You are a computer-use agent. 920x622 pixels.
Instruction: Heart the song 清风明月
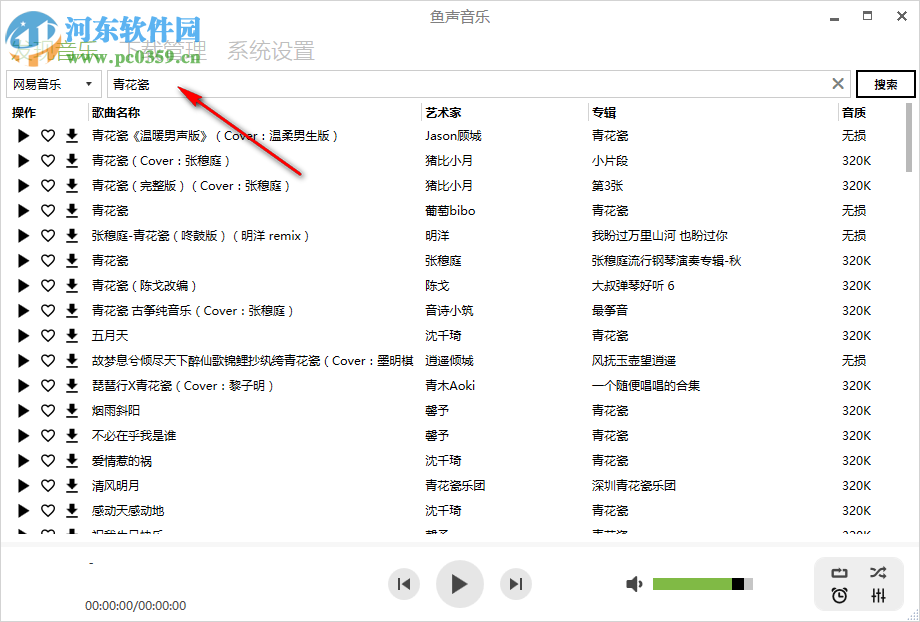[x=47, y=485]
